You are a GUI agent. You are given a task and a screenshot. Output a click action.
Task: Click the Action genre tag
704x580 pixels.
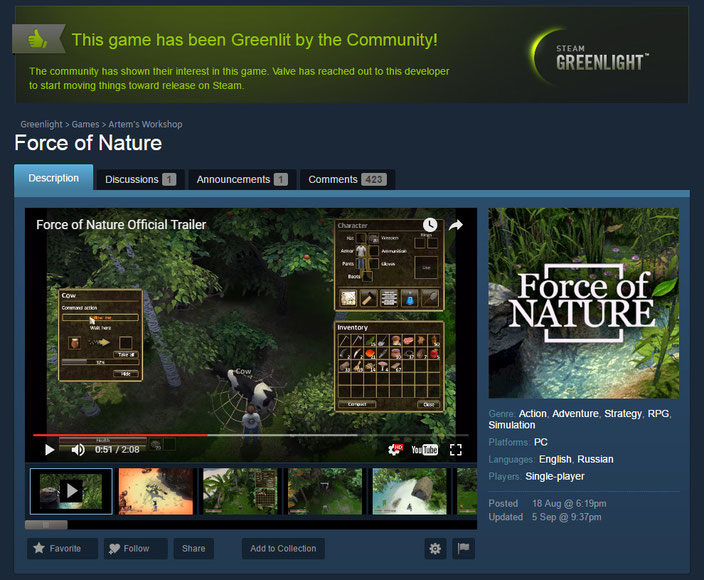coord(533,413)
